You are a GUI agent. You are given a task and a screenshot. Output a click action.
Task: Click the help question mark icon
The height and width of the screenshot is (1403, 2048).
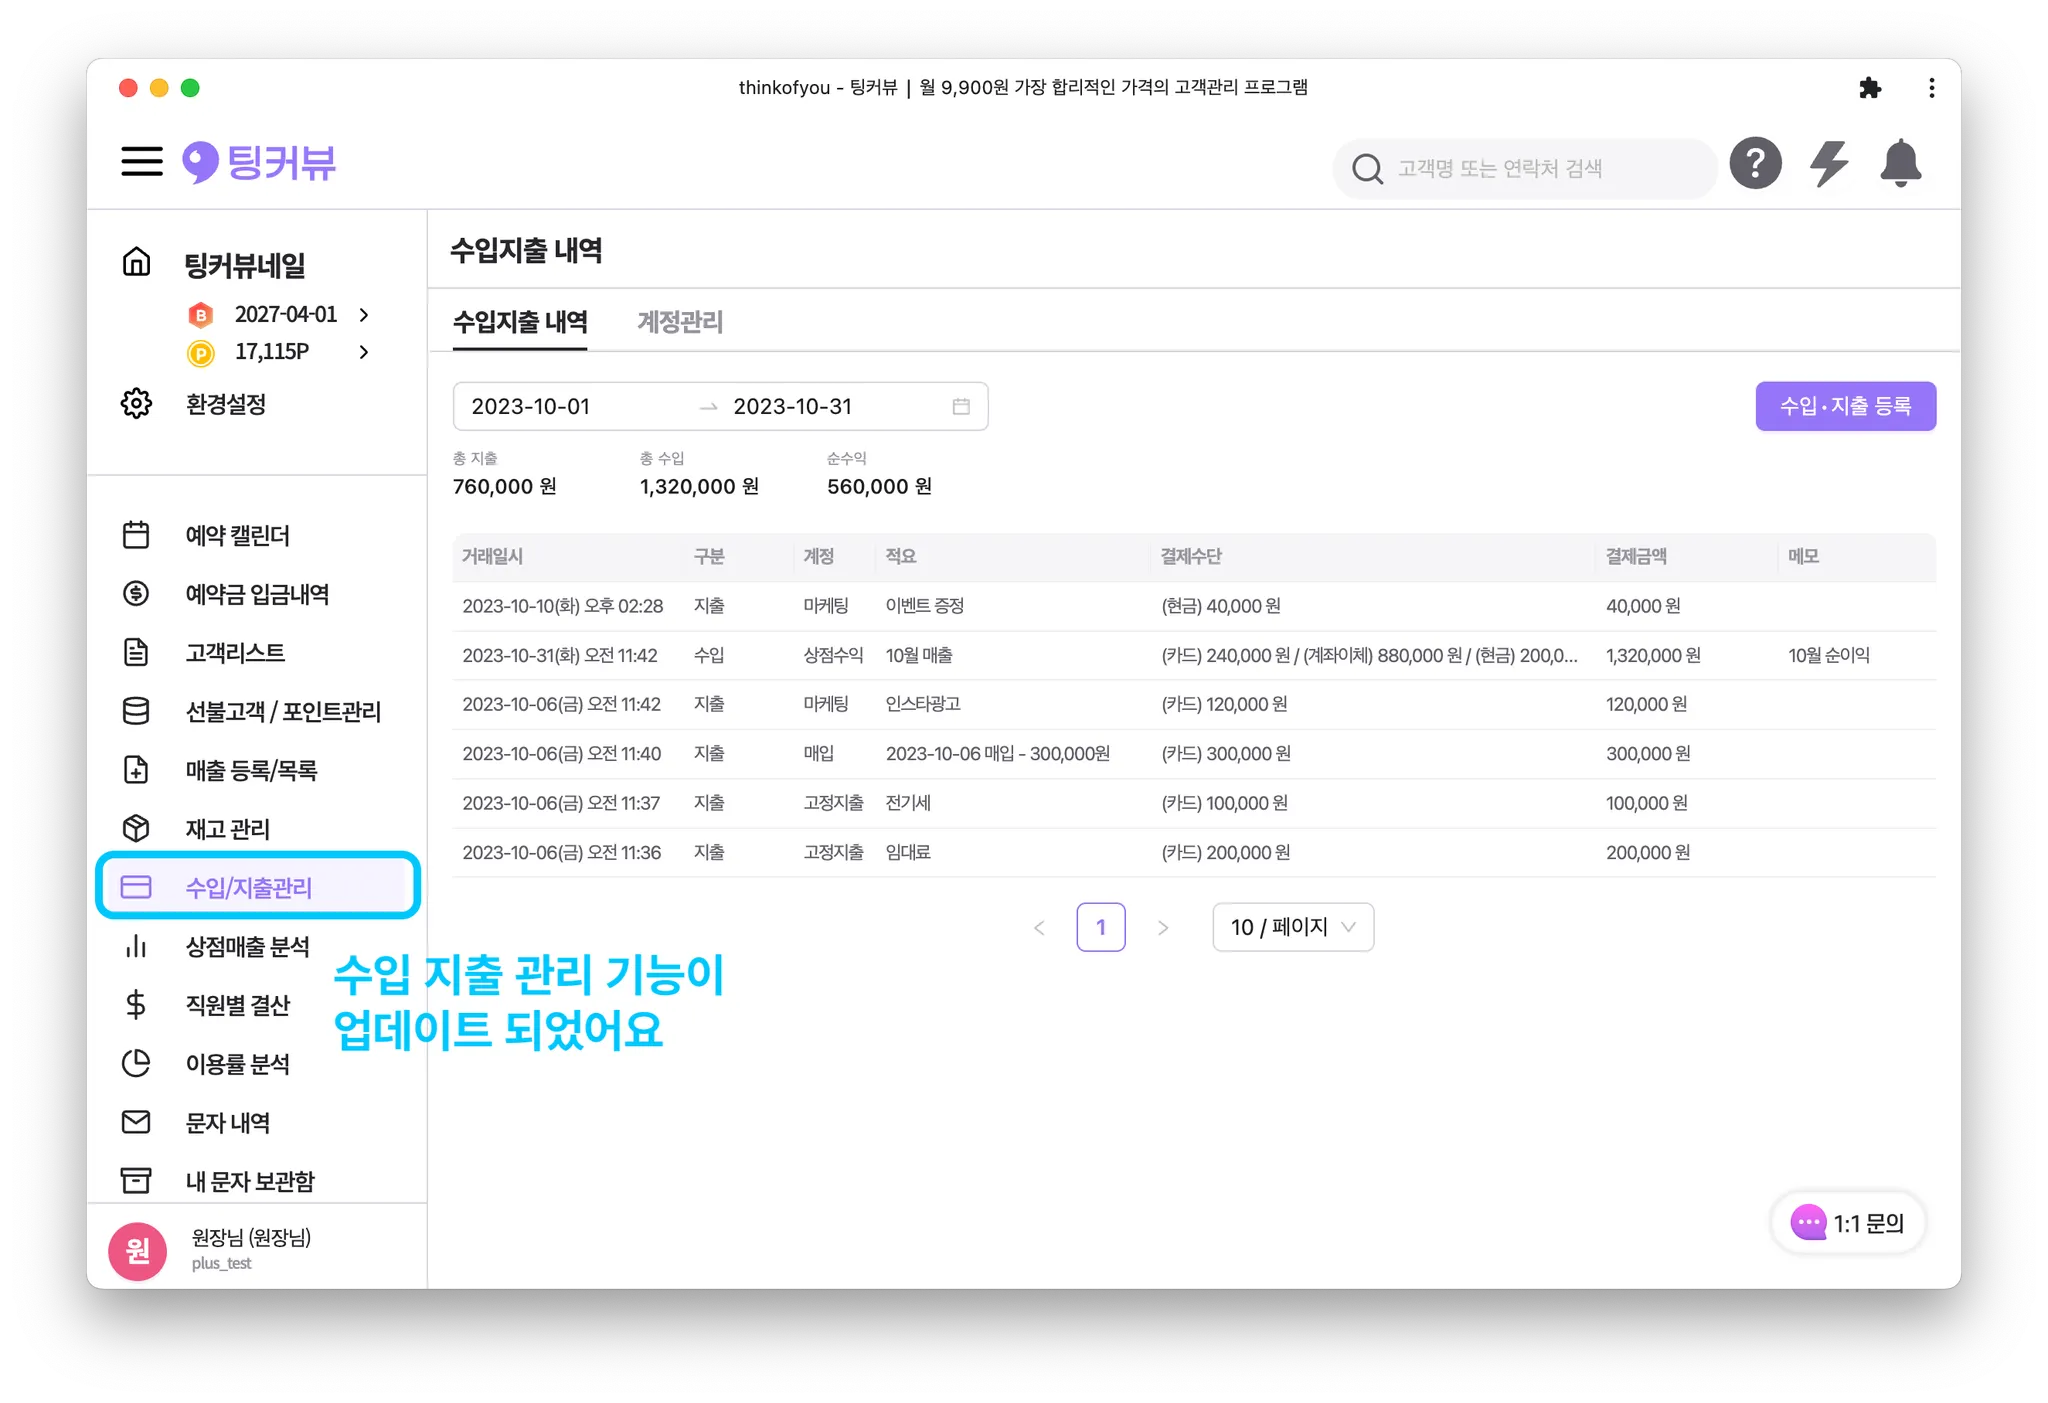pos(1755,164)
